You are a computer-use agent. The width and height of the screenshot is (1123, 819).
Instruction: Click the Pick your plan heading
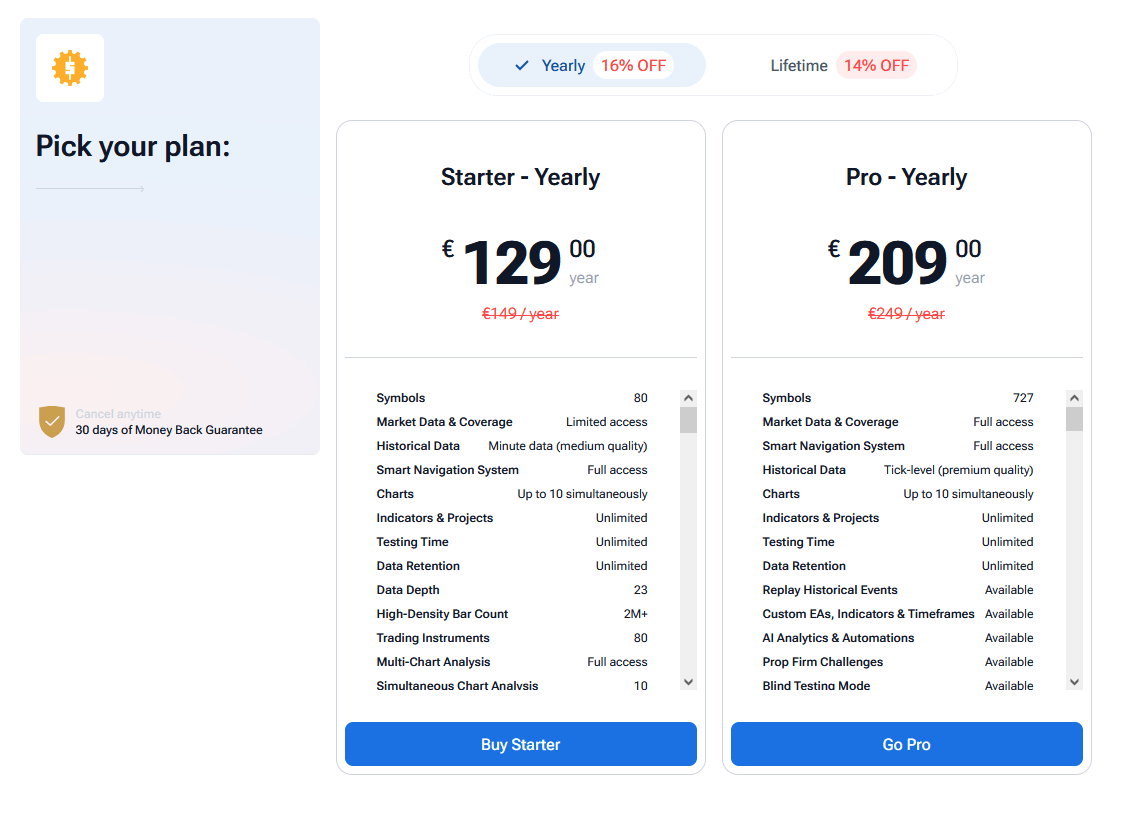133,147
